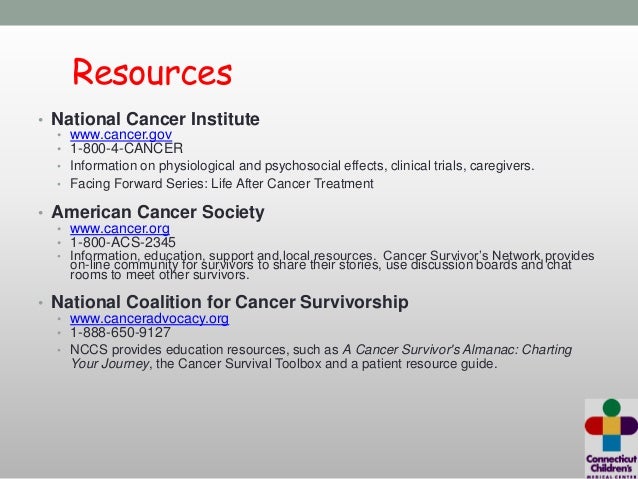Click the phone number 1-800-4-CANCER
Screen dimensions: 638x479
pos(127,148)
